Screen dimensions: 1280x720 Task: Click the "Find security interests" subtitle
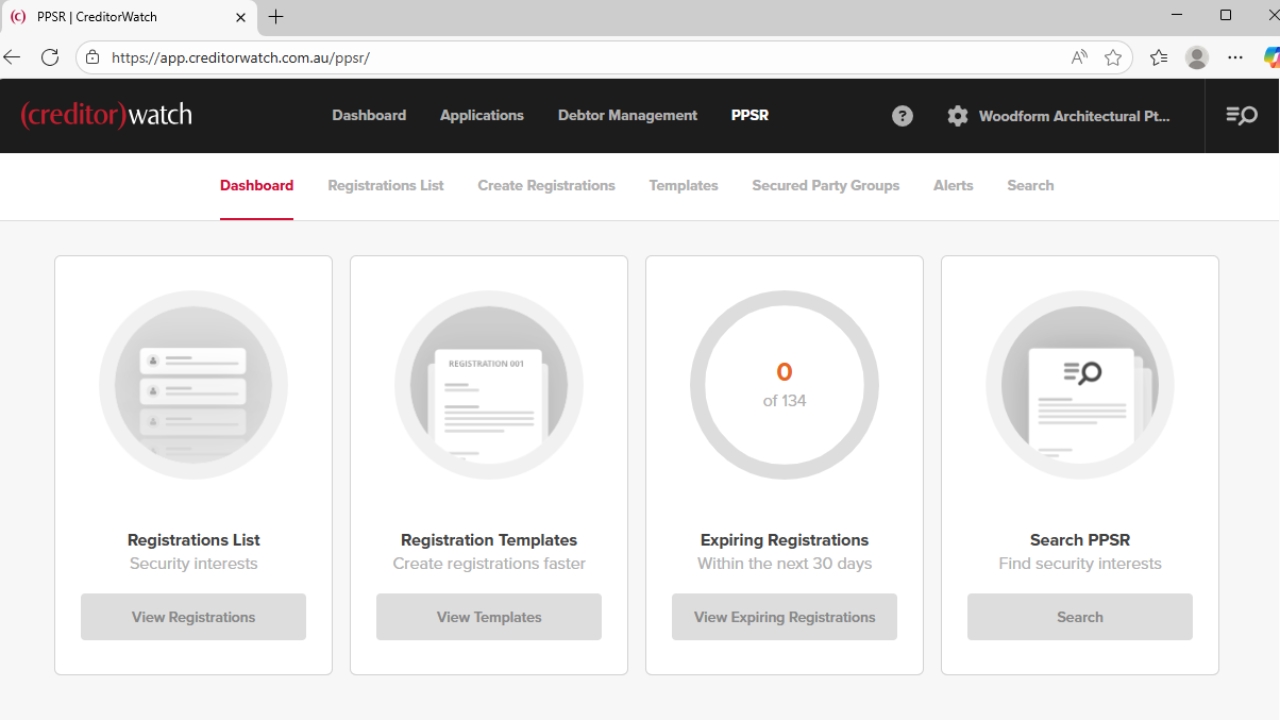pos(1080,564)
